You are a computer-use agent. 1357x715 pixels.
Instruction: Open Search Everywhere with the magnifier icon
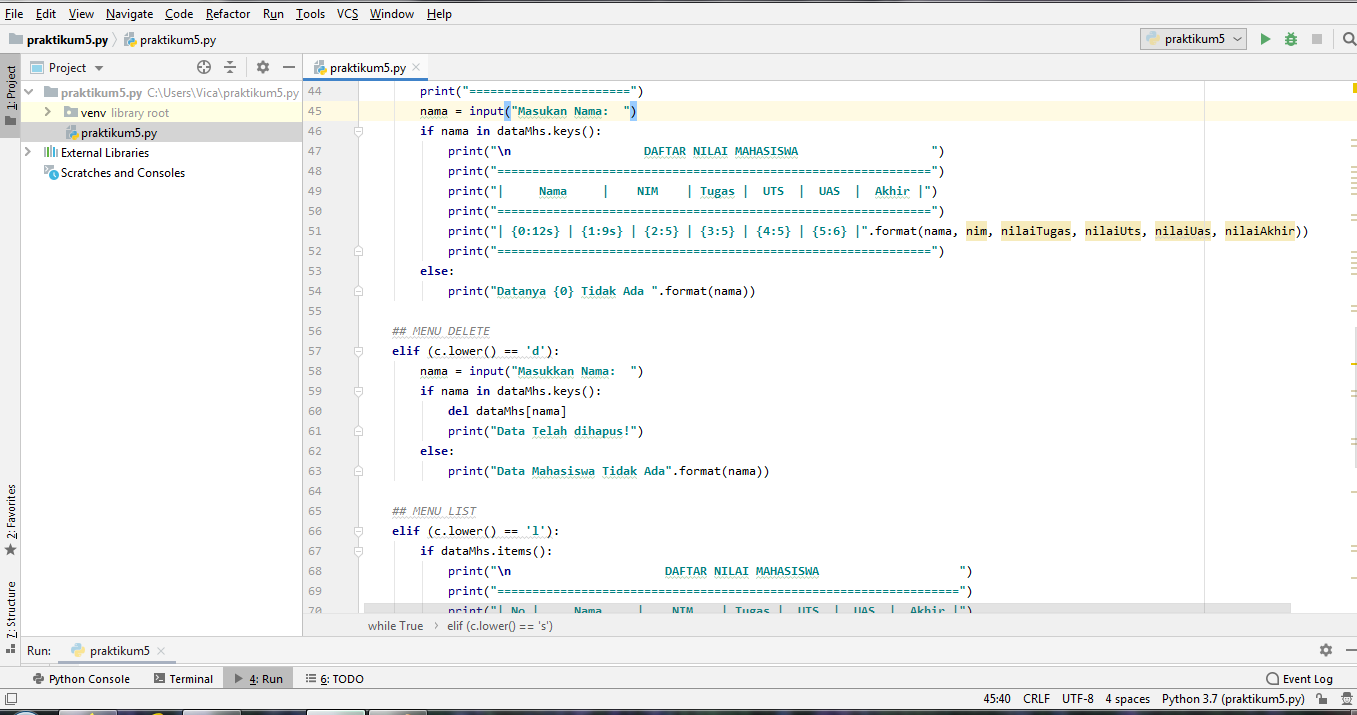[1348, 38]
